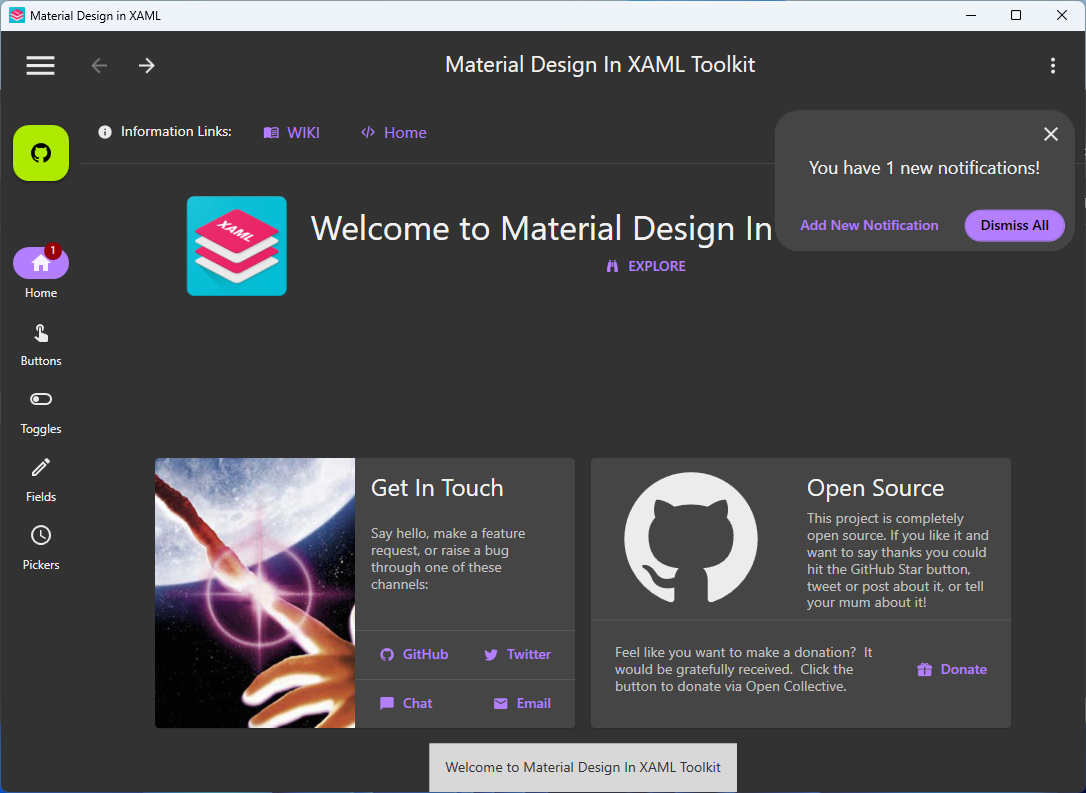Click the 'Get In Touch' card heading

pos(437,488)
